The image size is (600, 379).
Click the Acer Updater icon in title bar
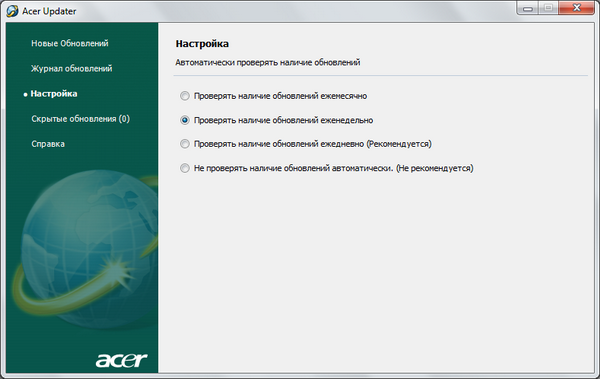[x=12, y=11]
